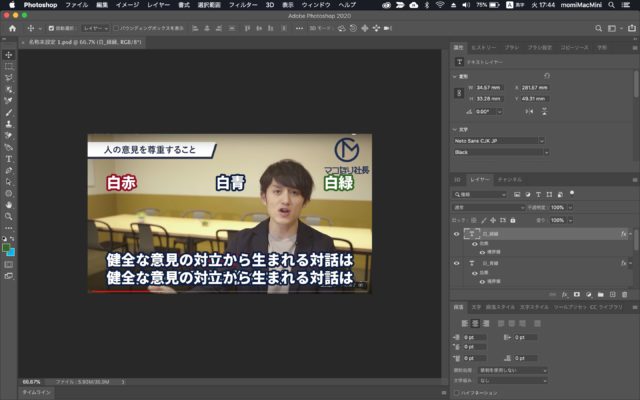Hide the 白_青縁 text layer with its eye icon

coord(456,263)
